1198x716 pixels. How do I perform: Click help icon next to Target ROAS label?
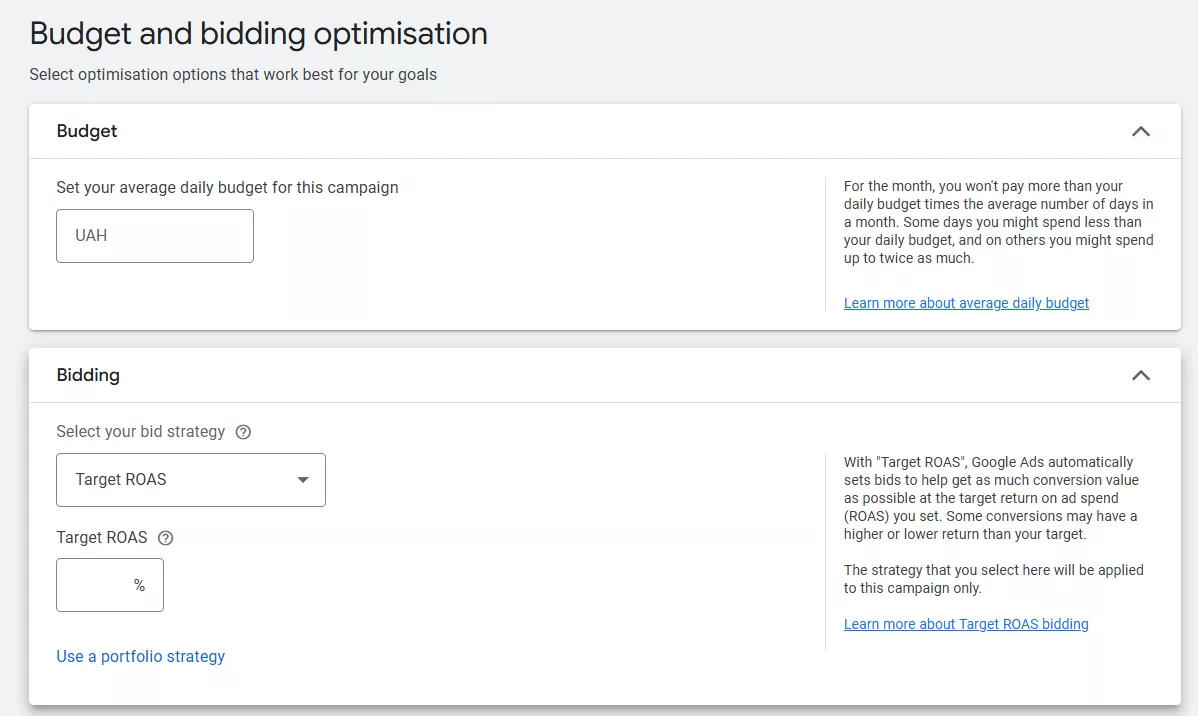pos(166,538)
